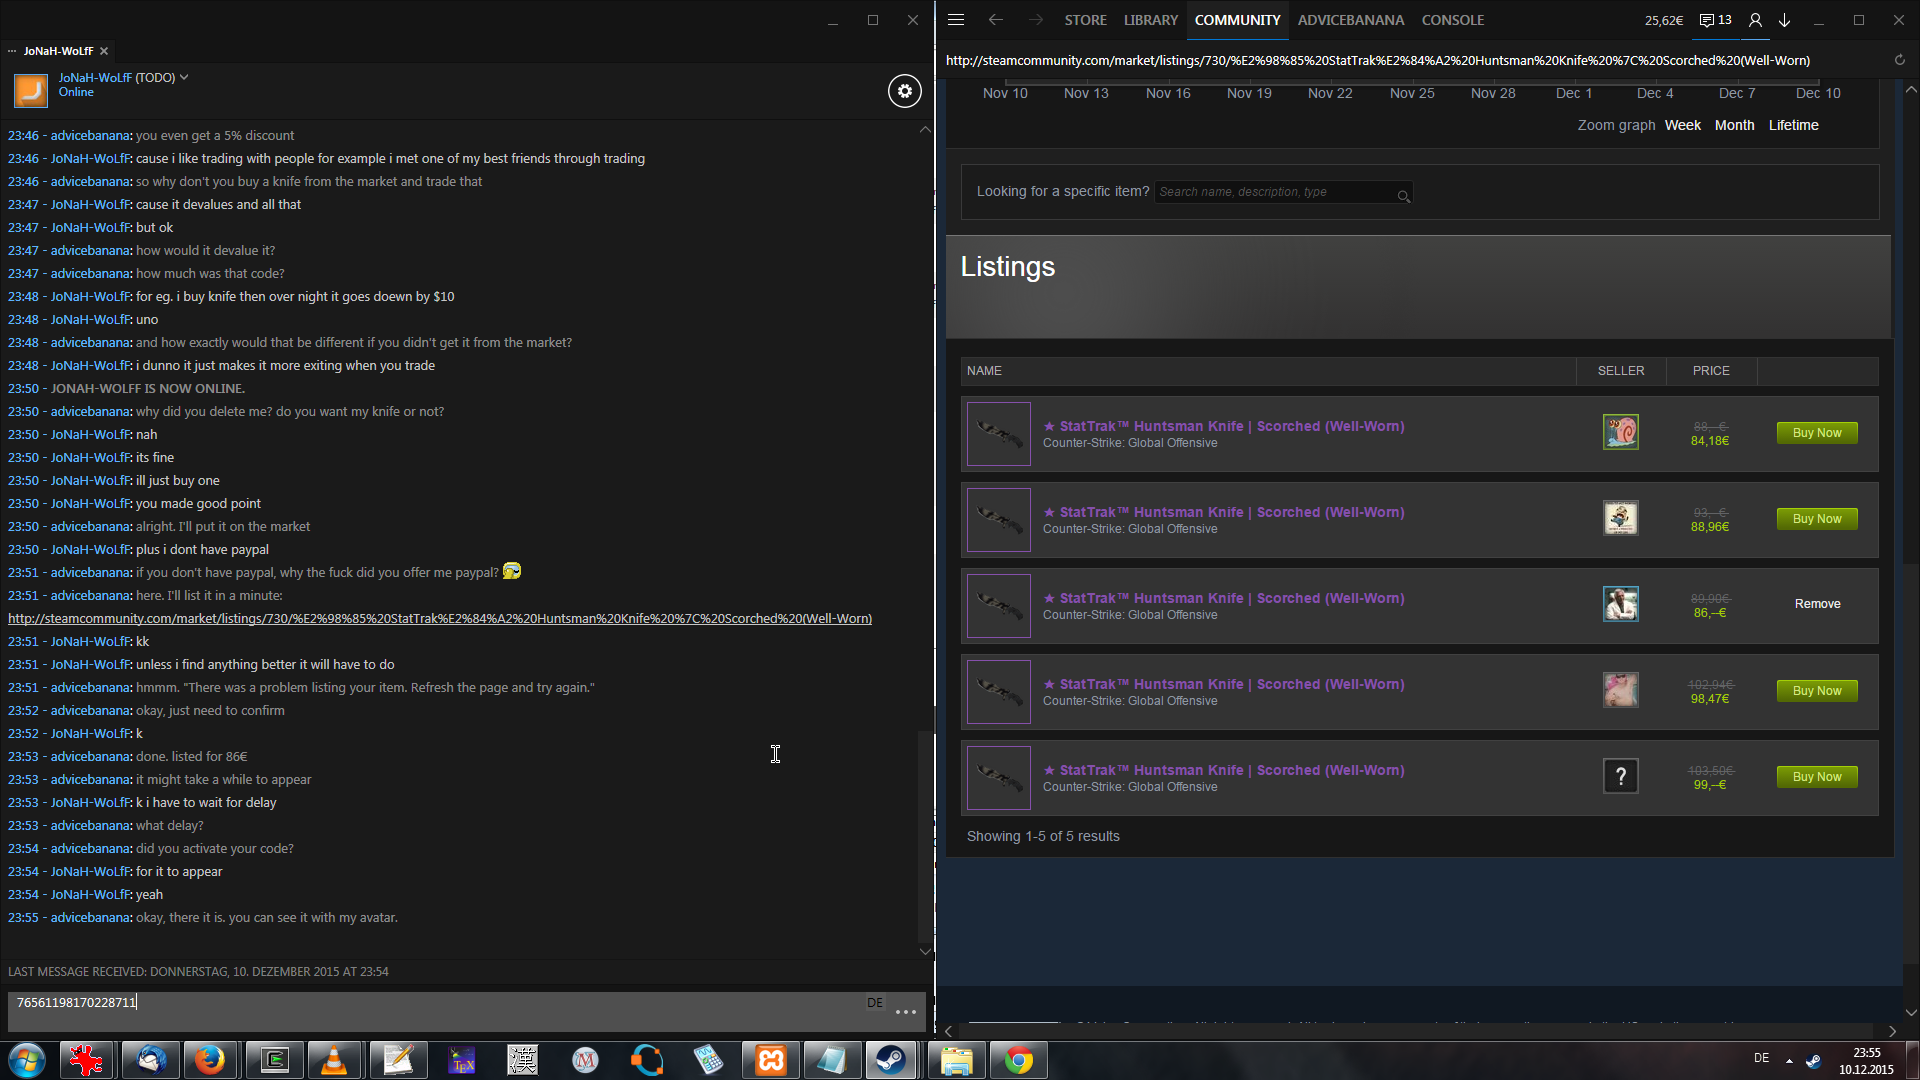Open the chat input more-options ellipsis

[906, 1012]
